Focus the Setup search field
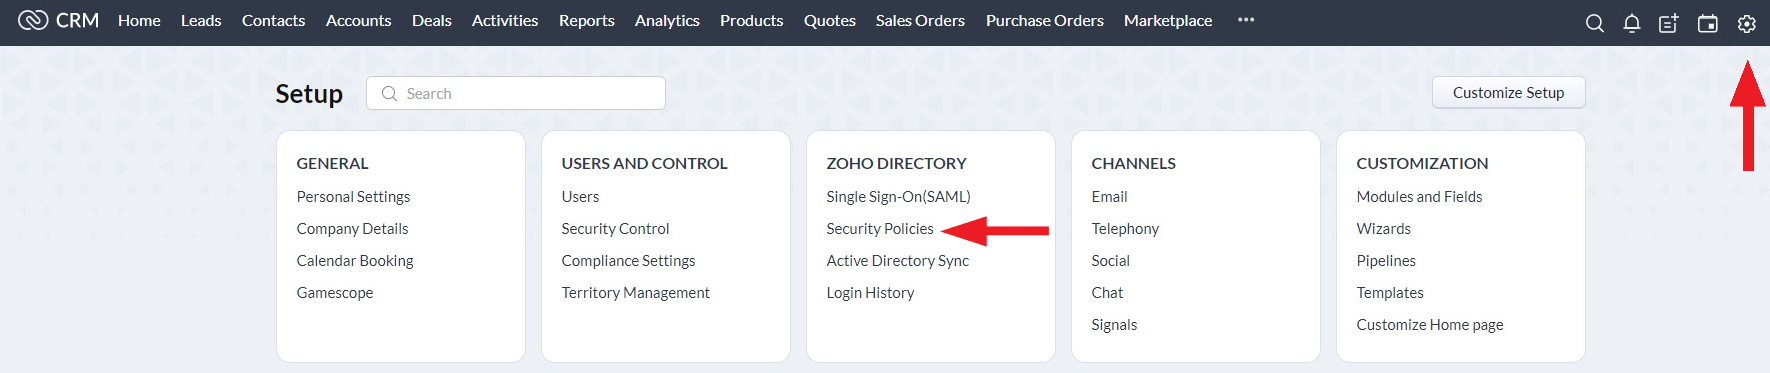 tap(516, 93)
